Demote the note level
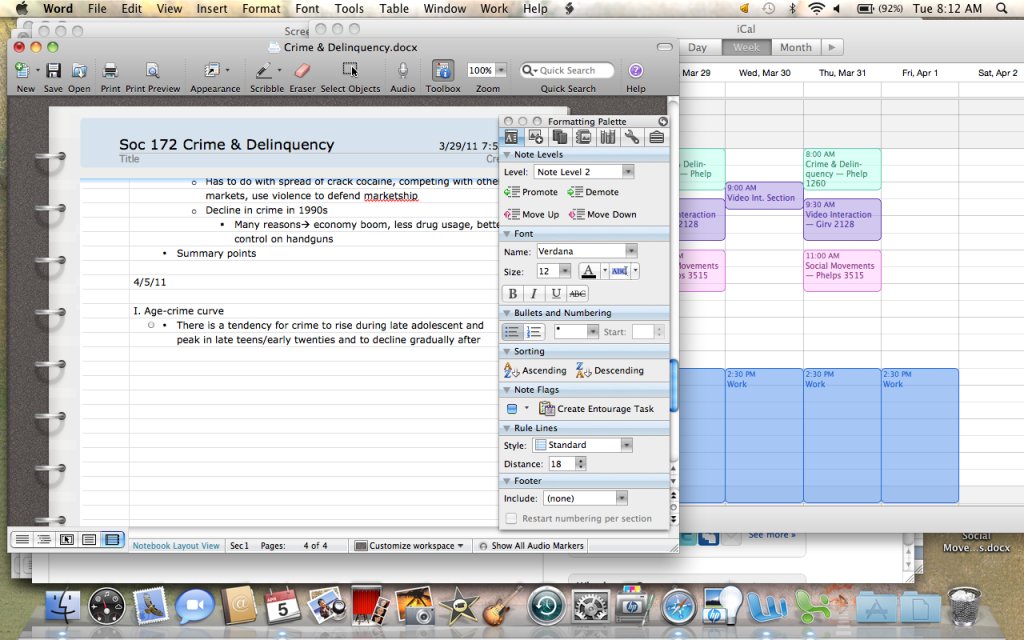This screenshot has height=640, width=1024. [593, 192]
